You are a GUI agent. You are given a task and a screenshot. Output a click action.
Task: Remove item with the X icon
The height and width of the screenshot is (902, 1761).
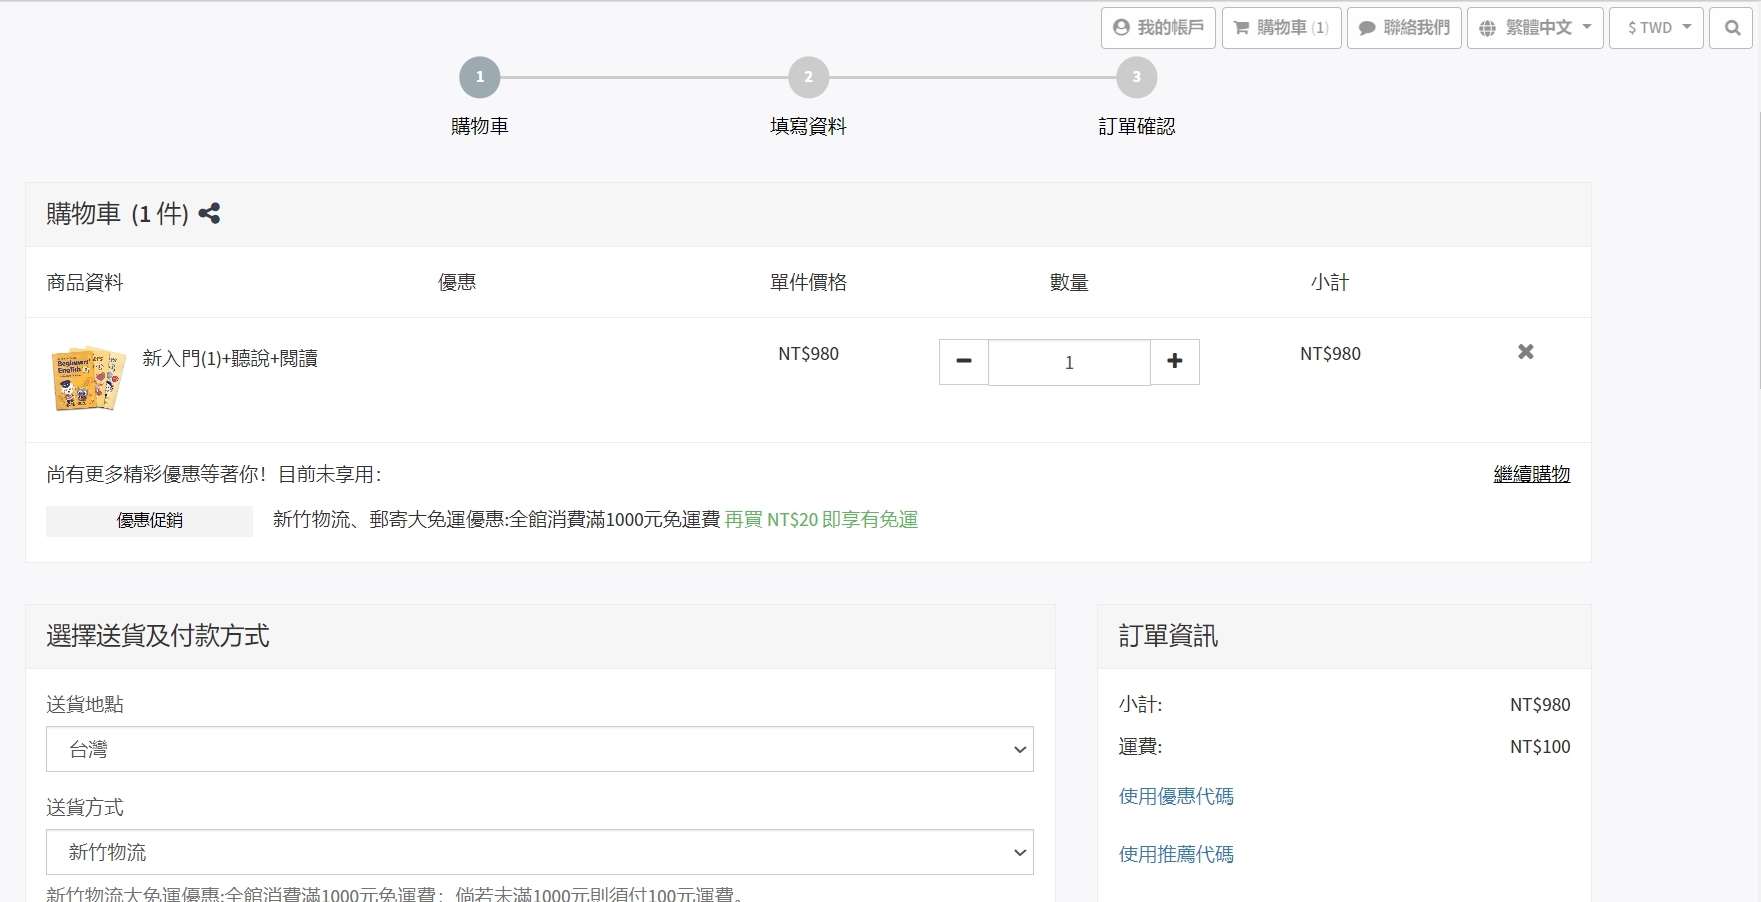(1525, 352)
